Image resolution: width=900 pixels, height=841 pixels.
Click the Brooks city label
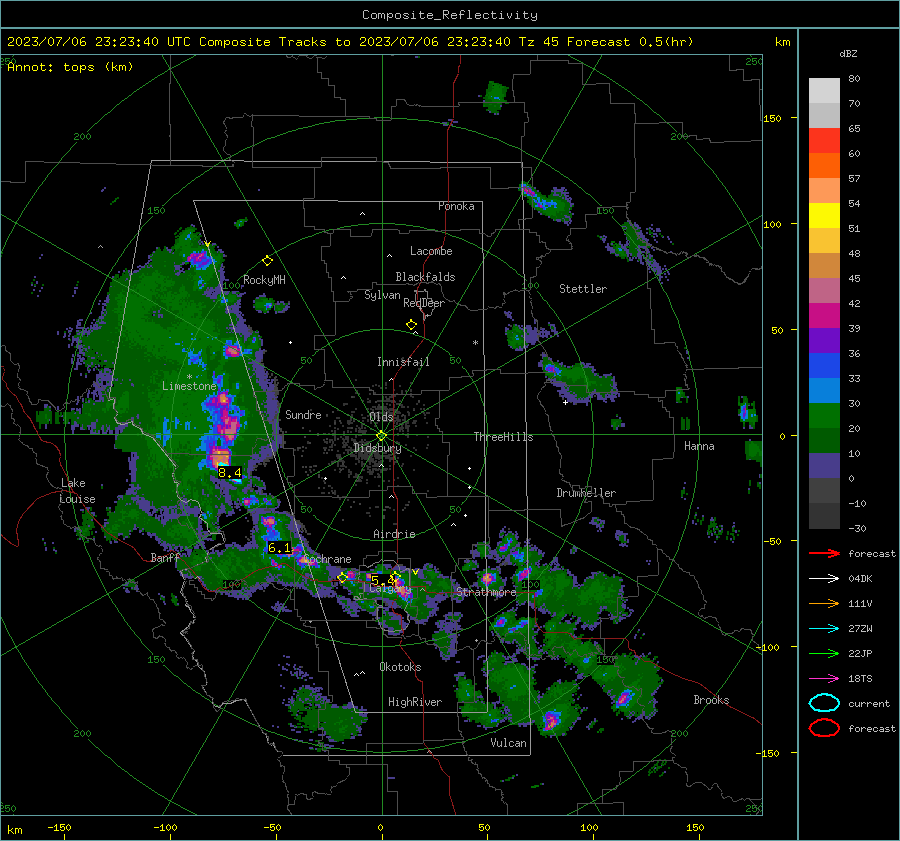[711, 700]
